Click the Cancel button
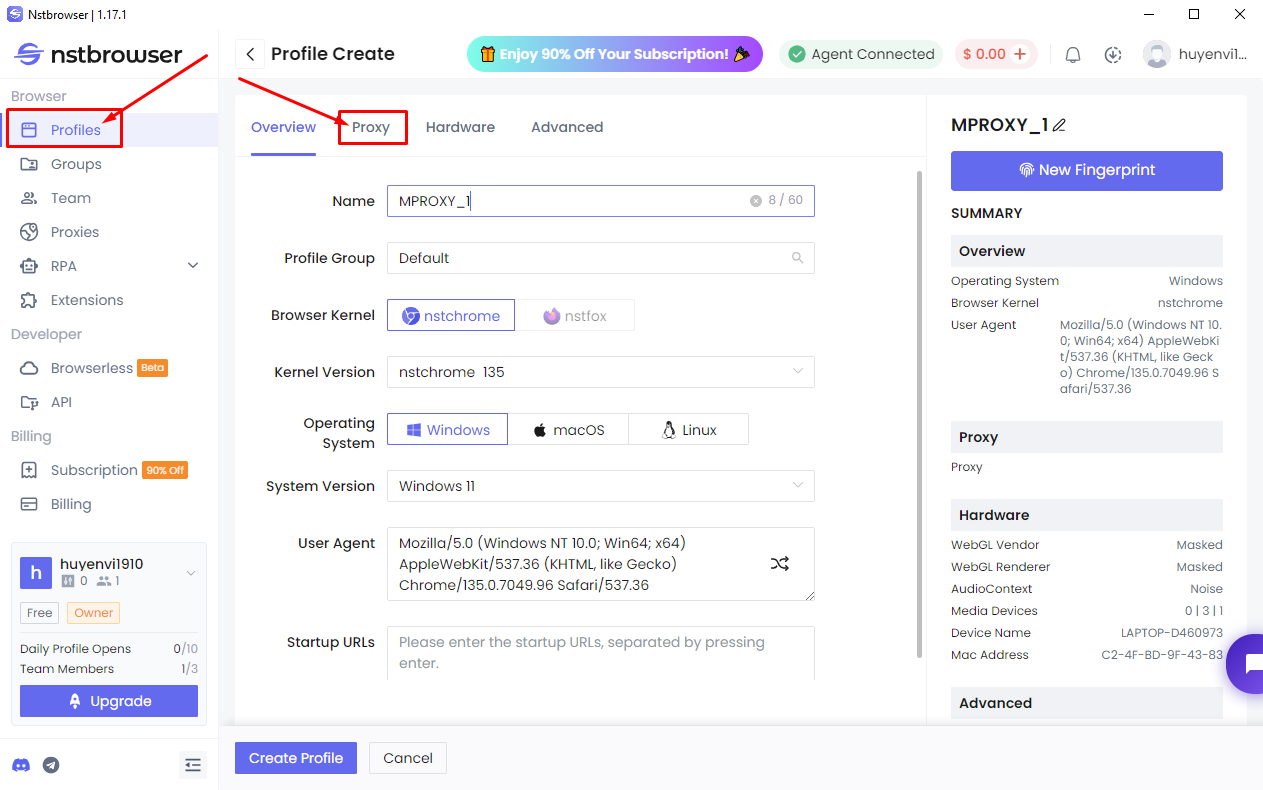Viewport: 1263px width, 790px height. (x=408, y=758)
